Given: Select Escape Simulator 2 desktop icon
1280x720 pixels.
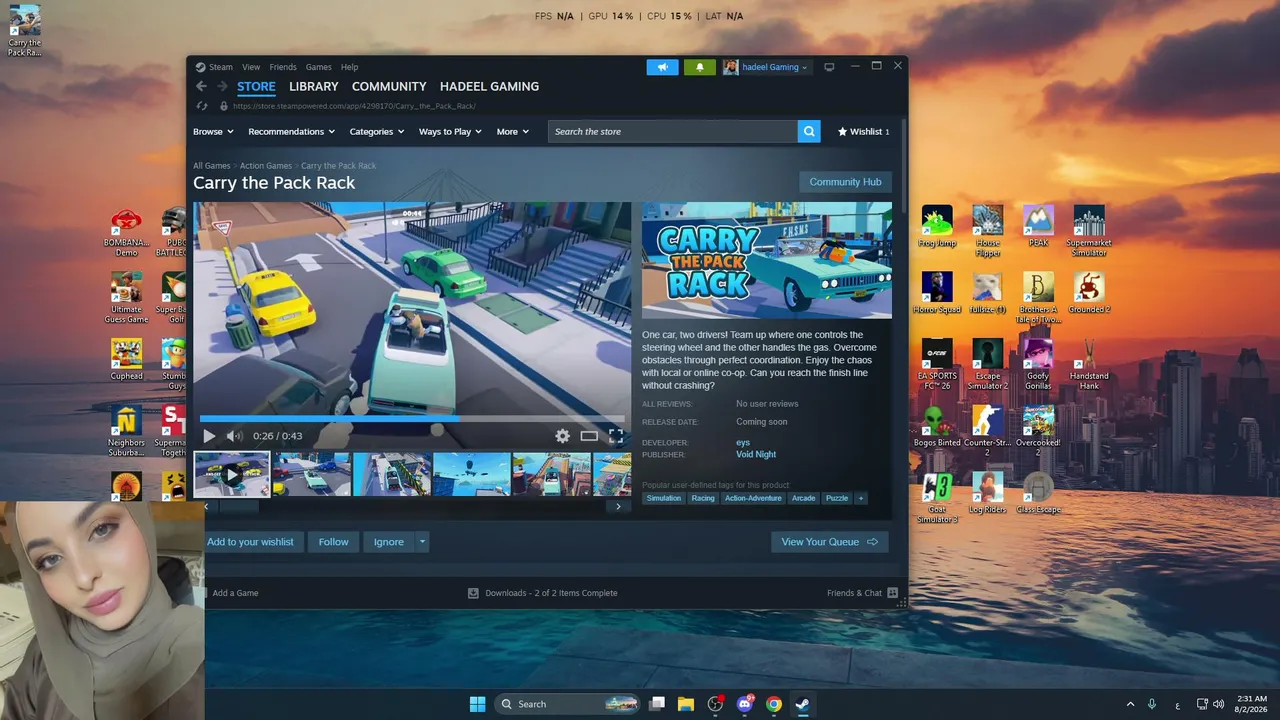Looking at the screenshot, I should [x=988, y=365].
